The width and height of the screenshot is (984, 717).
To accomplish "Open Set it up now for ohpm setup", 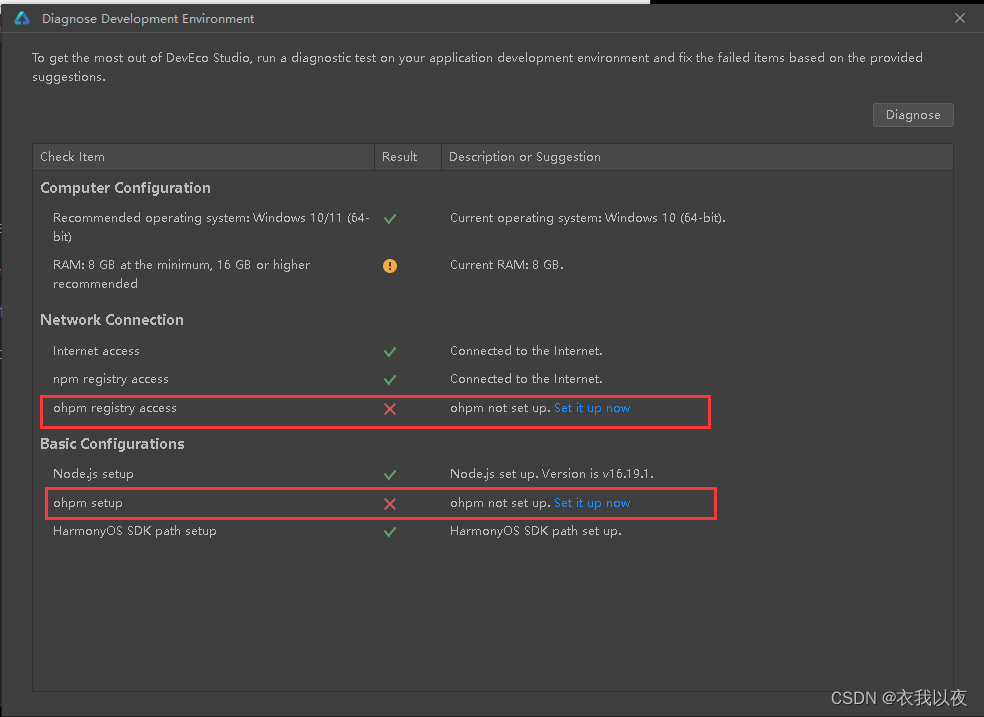I will 592,503.
